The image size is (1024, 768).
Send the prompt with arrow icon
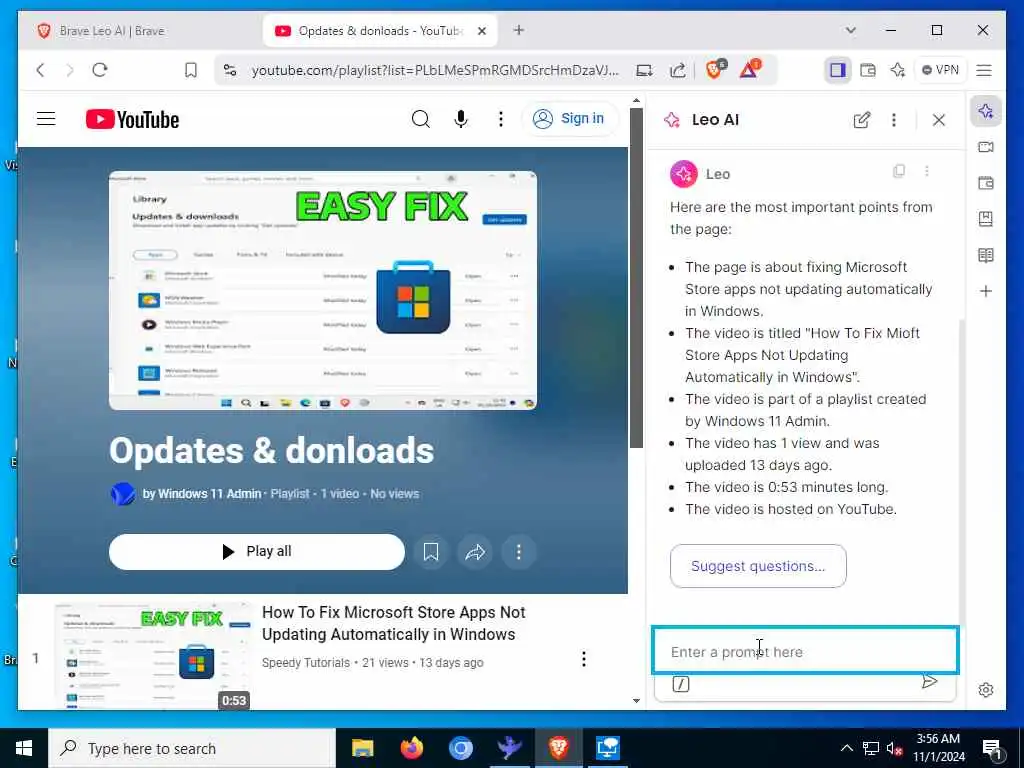click(929, 682)
